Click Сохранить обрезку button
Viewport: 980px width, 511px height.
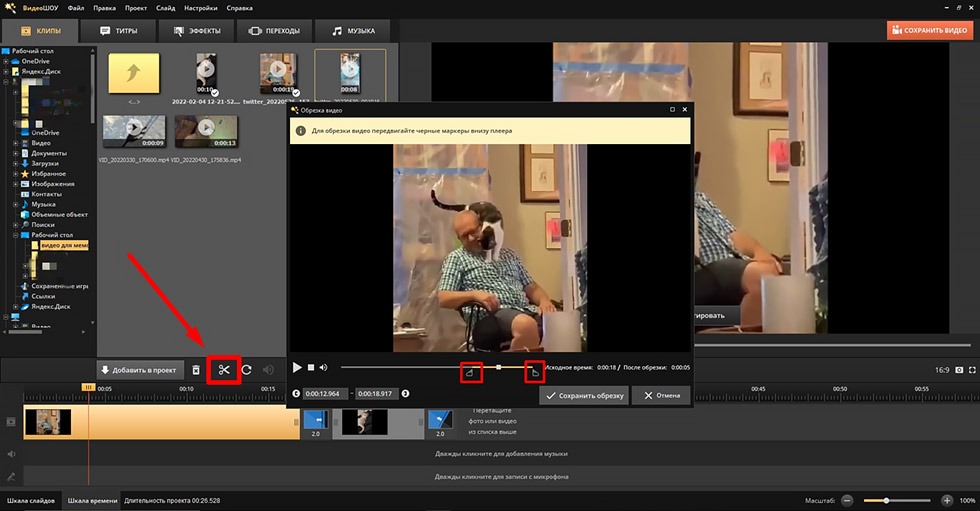tap(584, 395)
